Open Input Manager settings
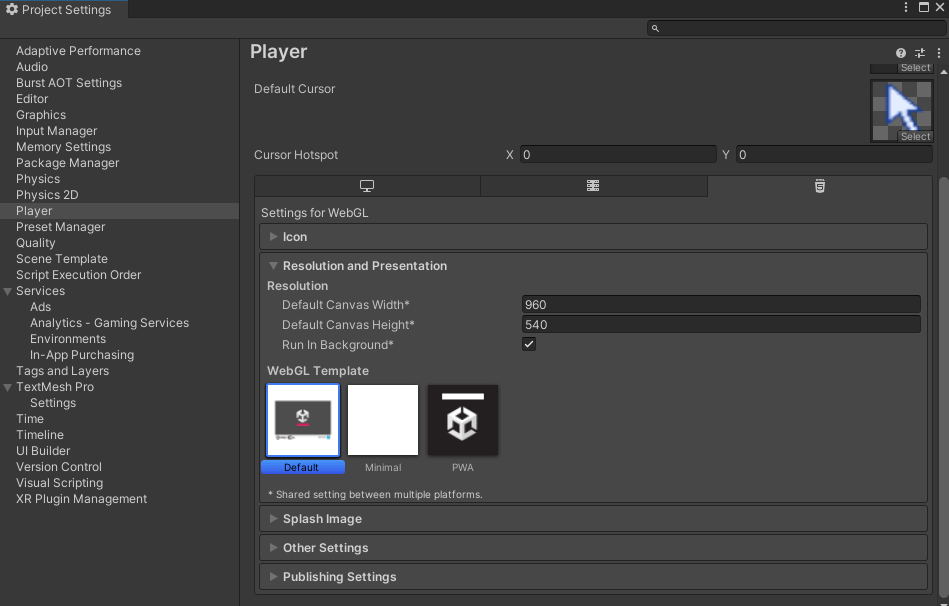The width and height of the screenshot is (949, 606). 56,131
